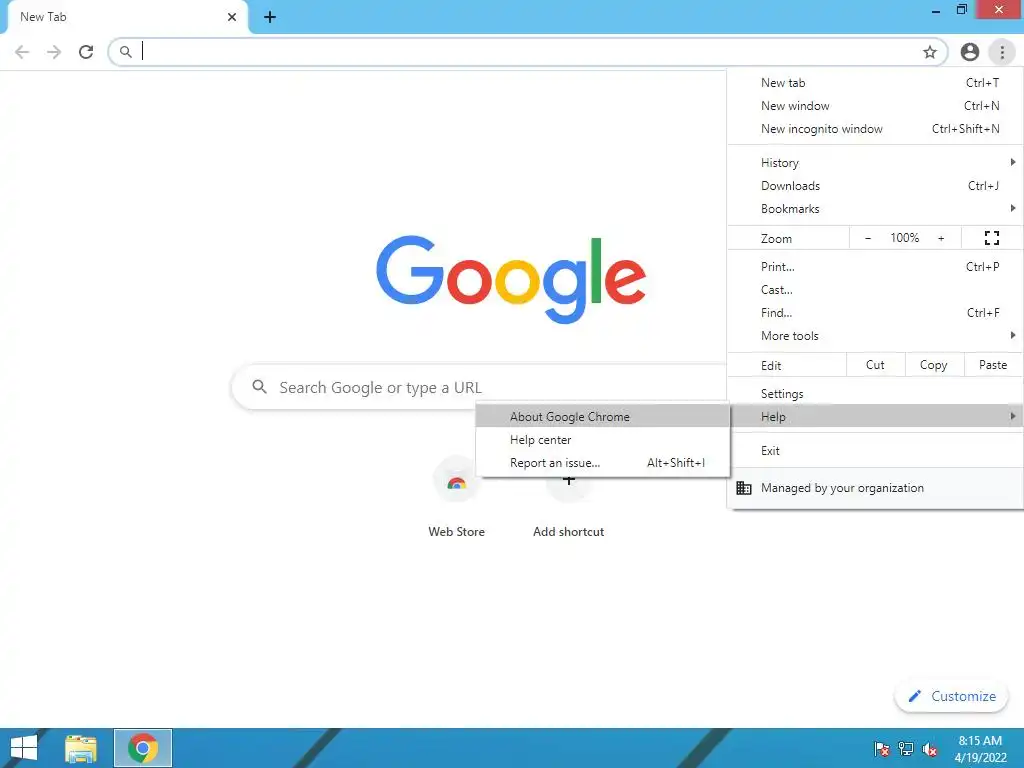Decrease zoom with minus button

[868, 238]
